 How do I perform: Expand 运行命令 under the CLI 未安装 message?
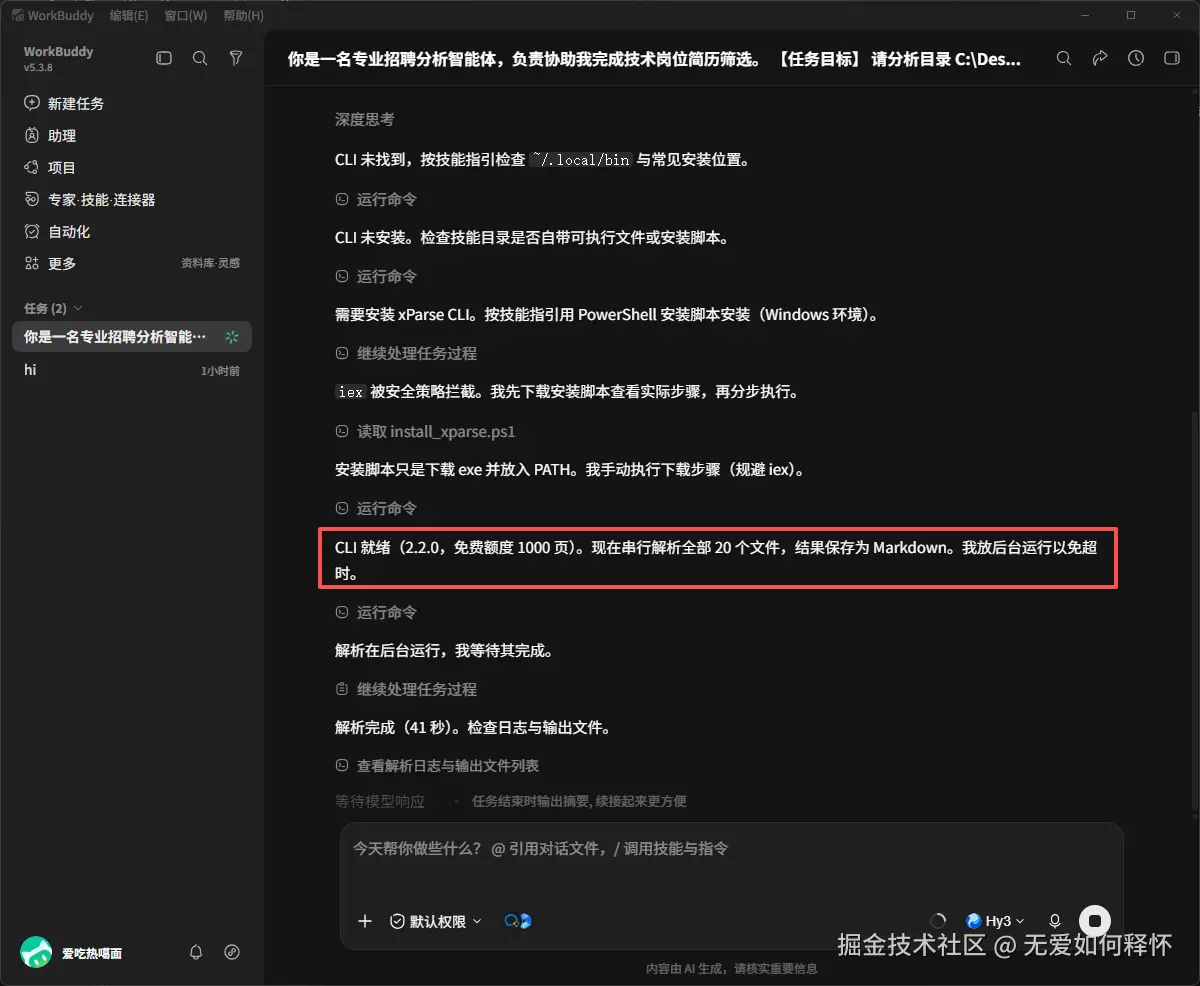click(376, 276)
